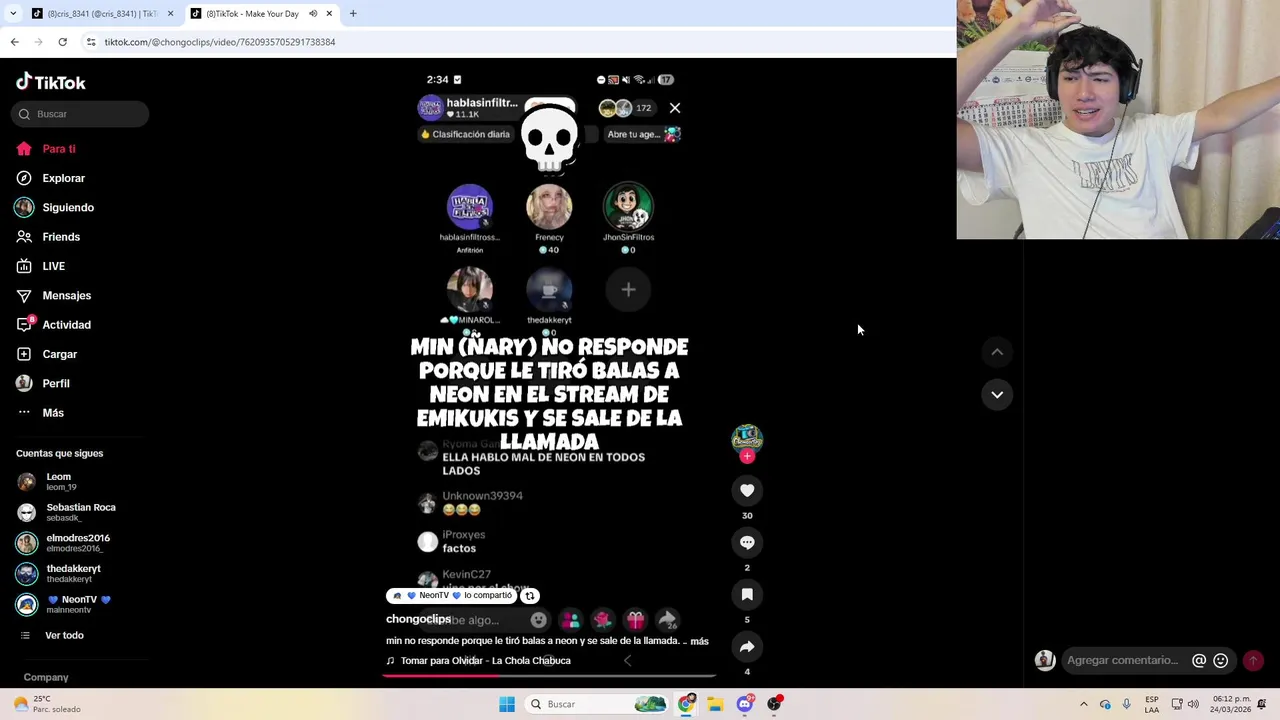Go back in Chrome

(x=14, y=42)
